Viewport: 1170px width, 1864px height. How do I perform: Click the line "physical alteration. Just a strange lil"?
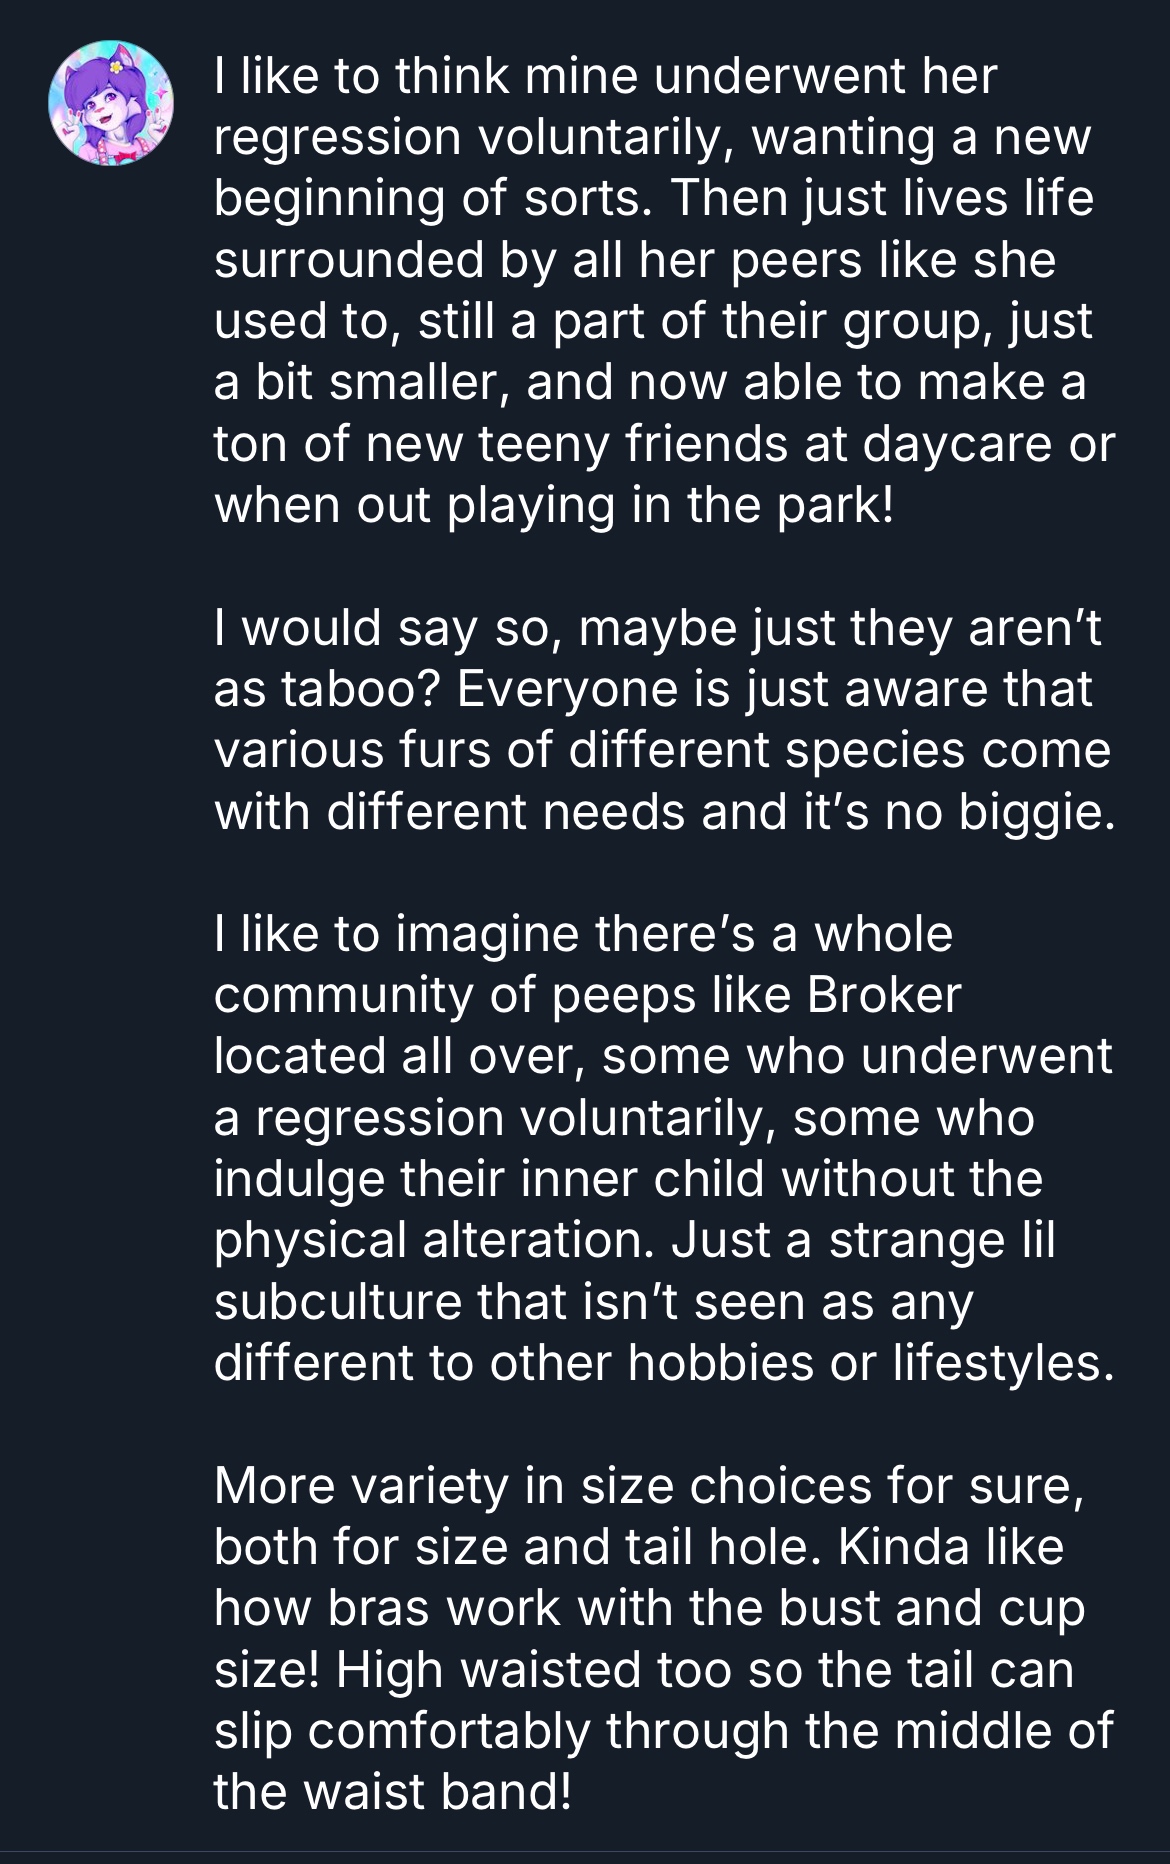coord(635,1240)
